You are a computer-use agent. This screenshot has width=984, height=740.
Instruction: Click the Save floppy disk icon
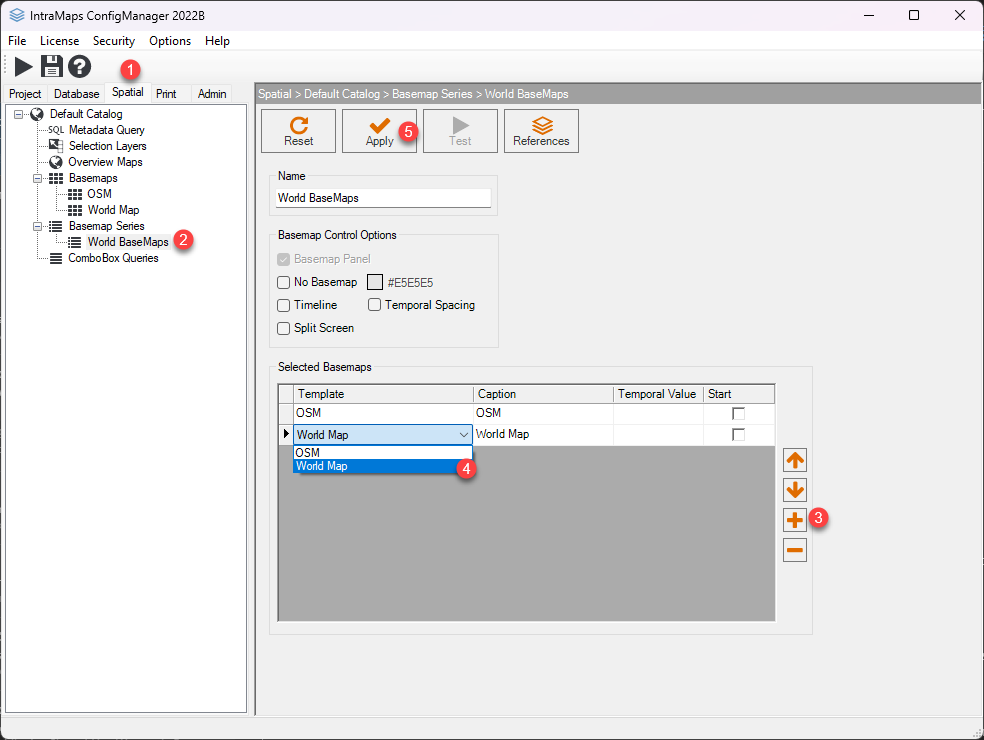[51, 67]
